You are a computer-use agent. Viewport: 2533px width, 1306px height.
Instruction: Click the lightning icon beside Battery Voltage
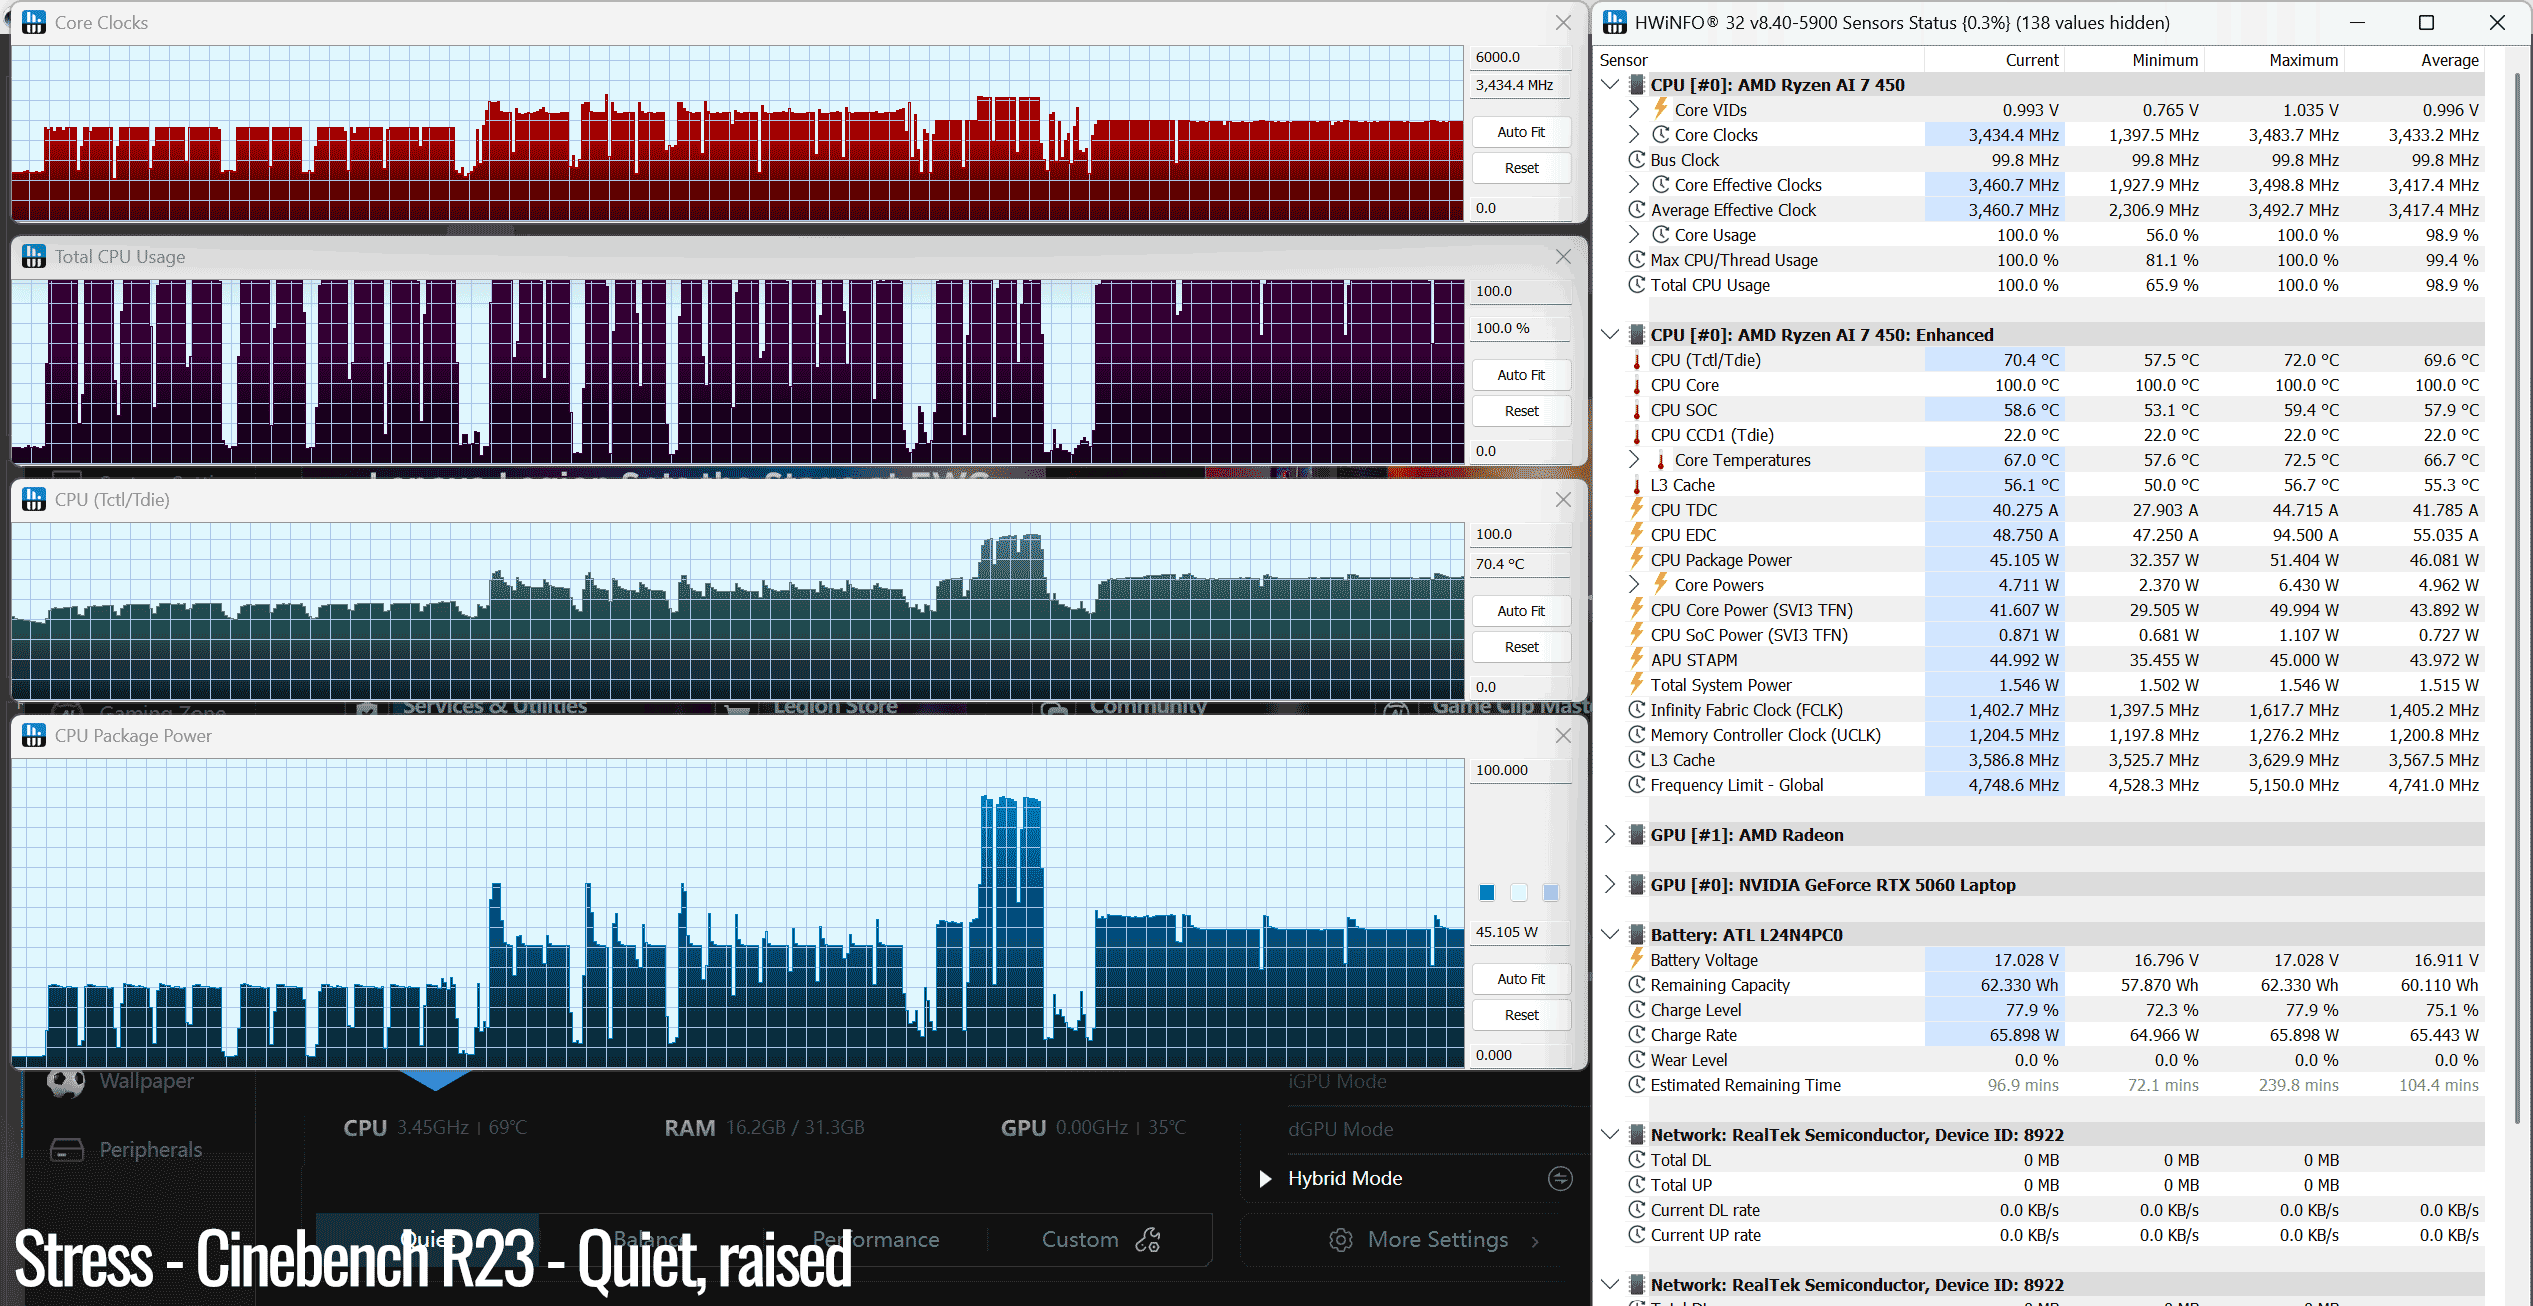coord(1637,959)
